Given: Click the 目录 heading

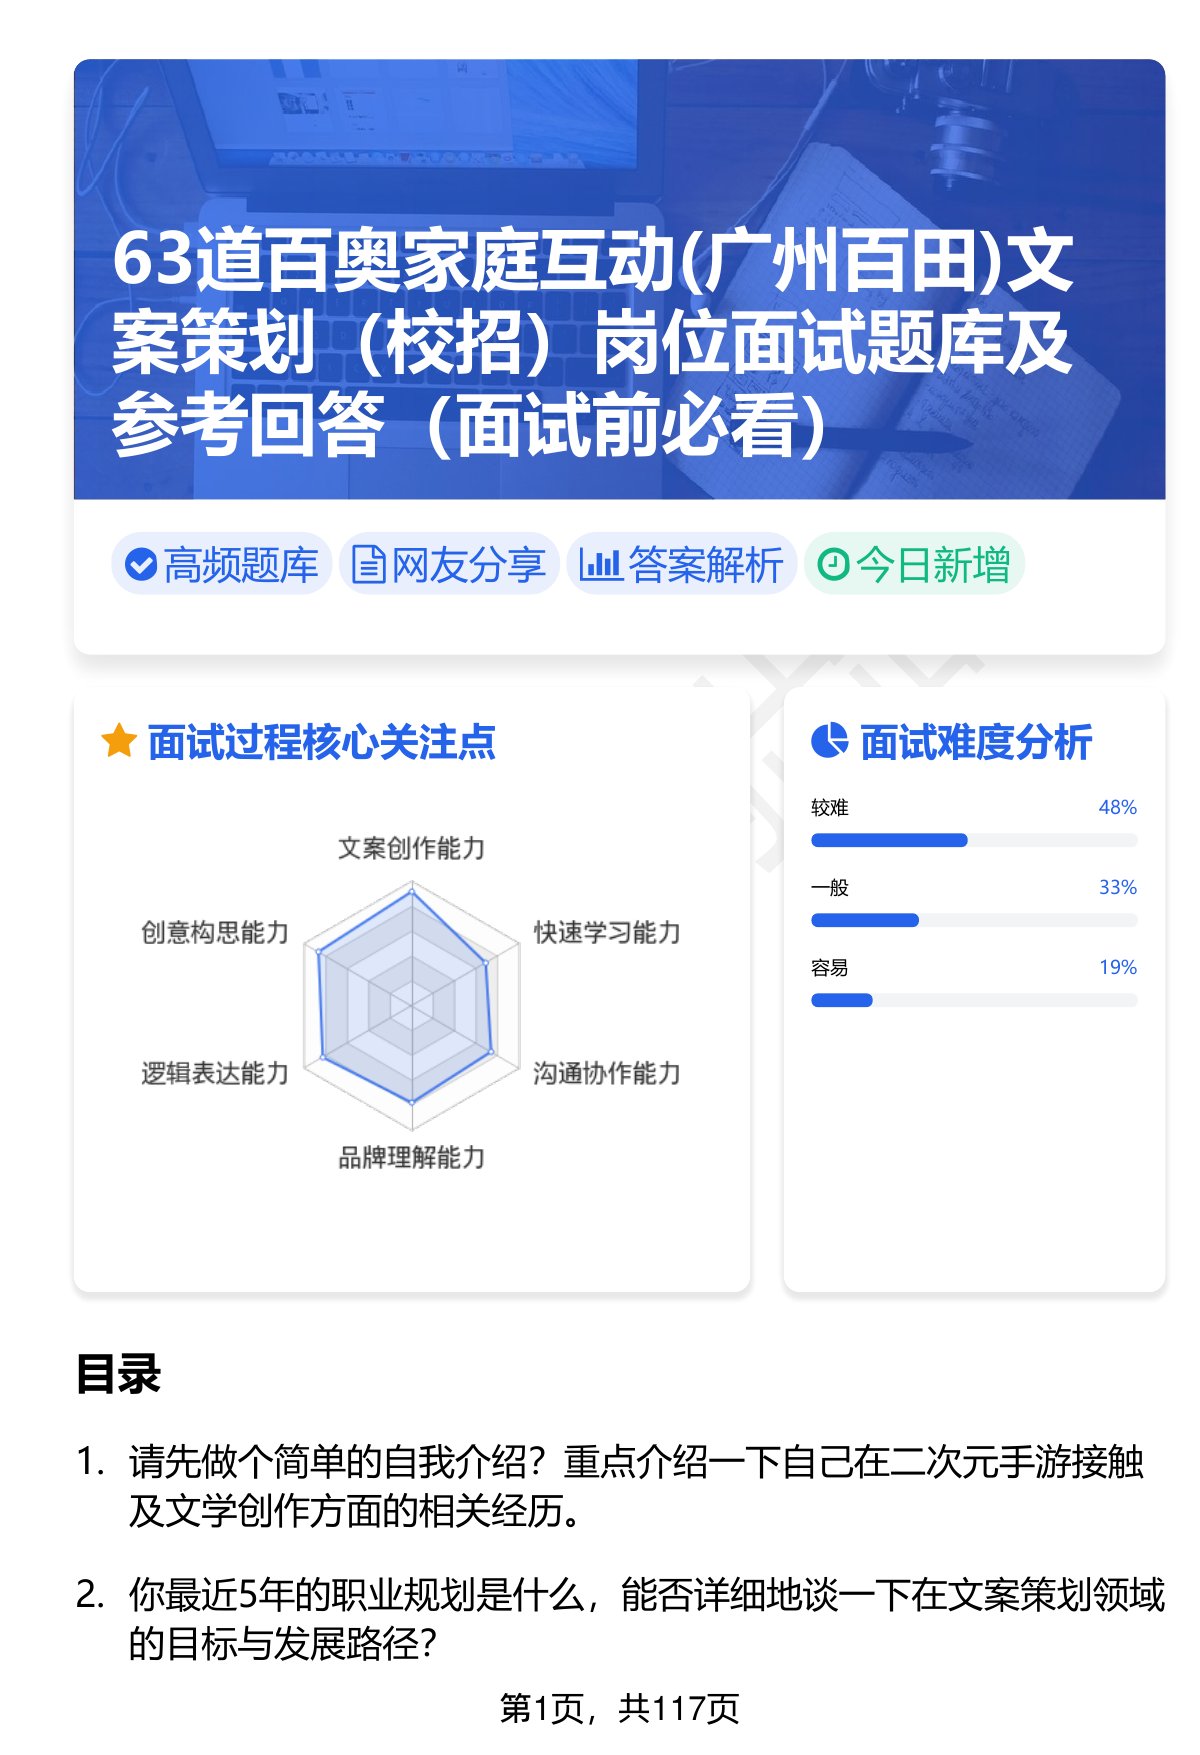Looking at the screenshot, I should click(118, 1374).
